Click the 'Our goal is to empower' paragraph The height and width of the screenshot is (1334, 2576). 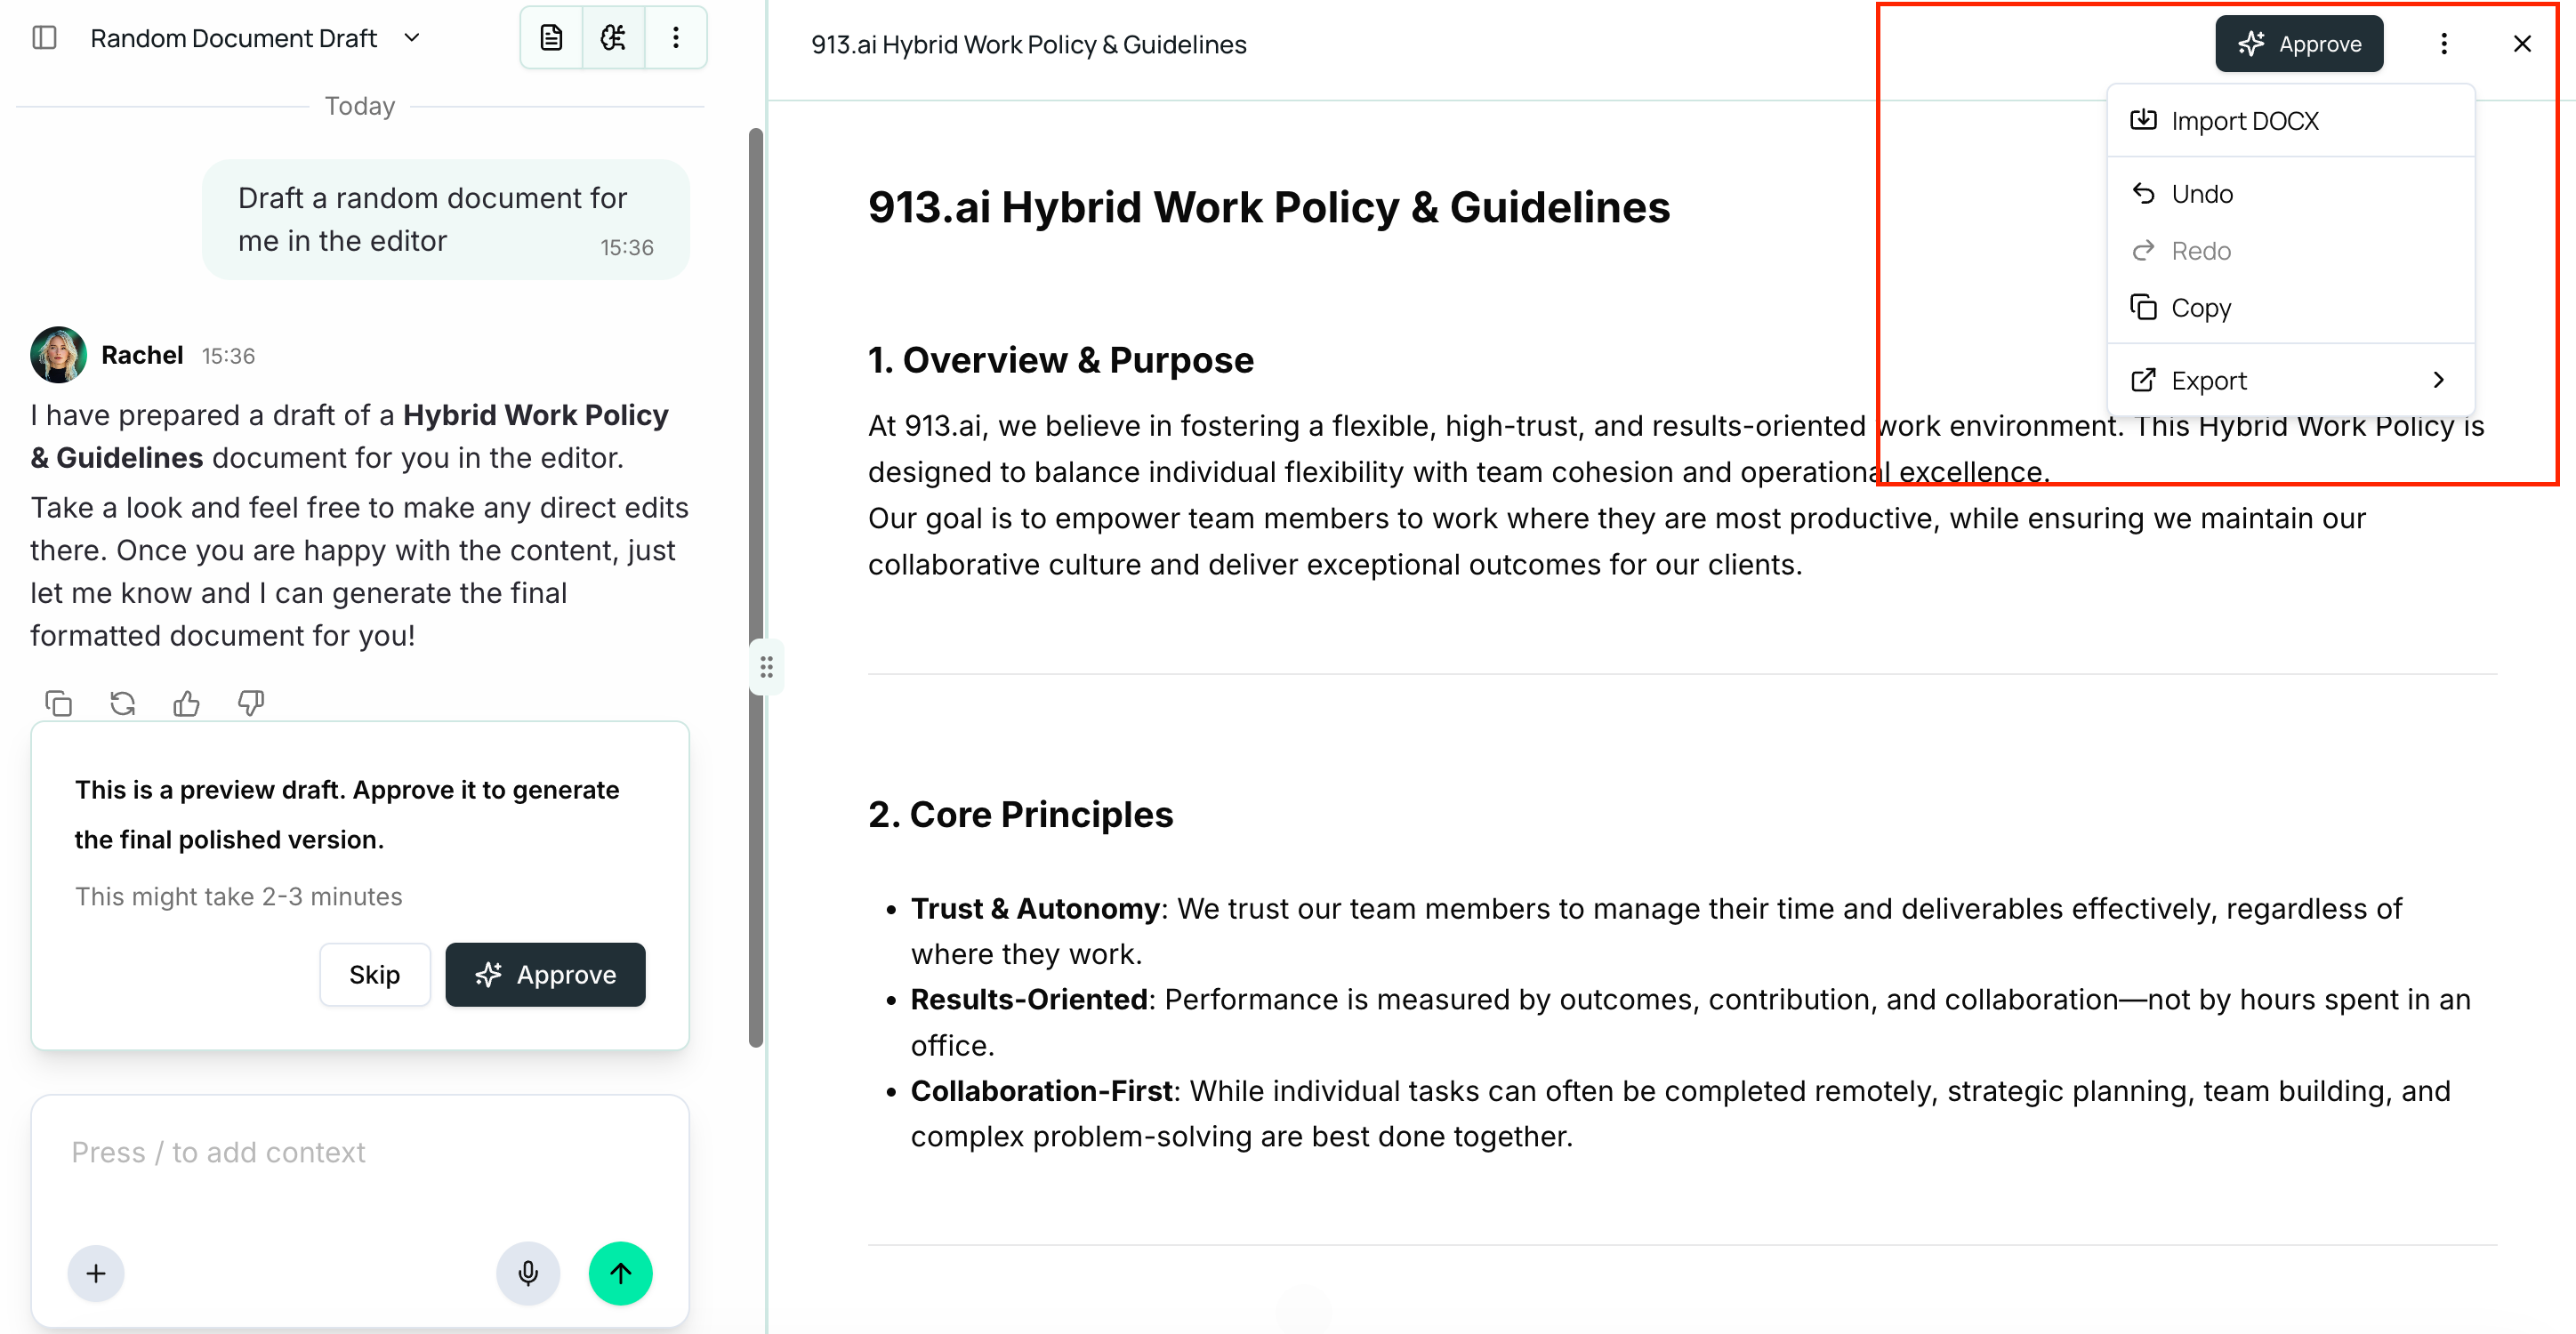[x=1617, y=542]
